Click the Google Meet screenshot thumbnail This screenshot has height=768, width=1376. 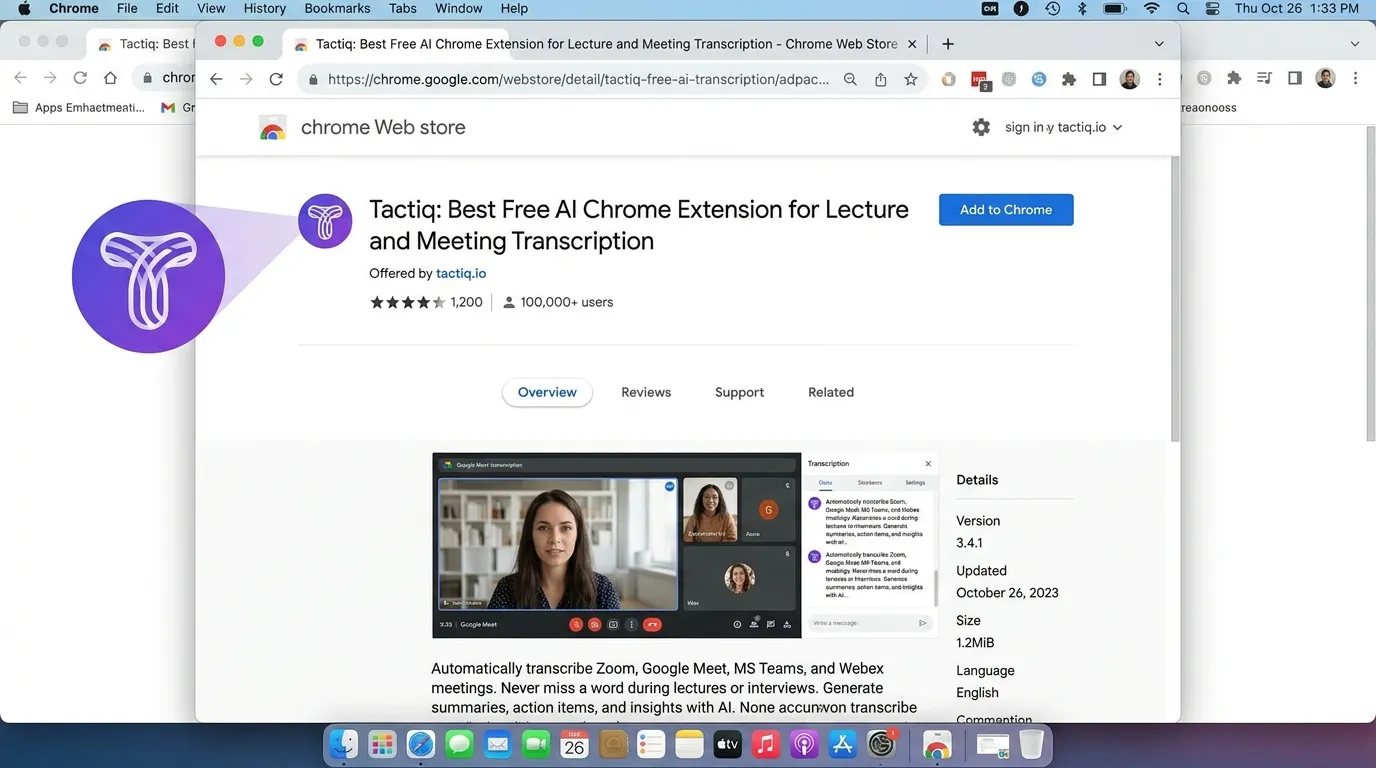pyautogui.click(x=685, y=545)
